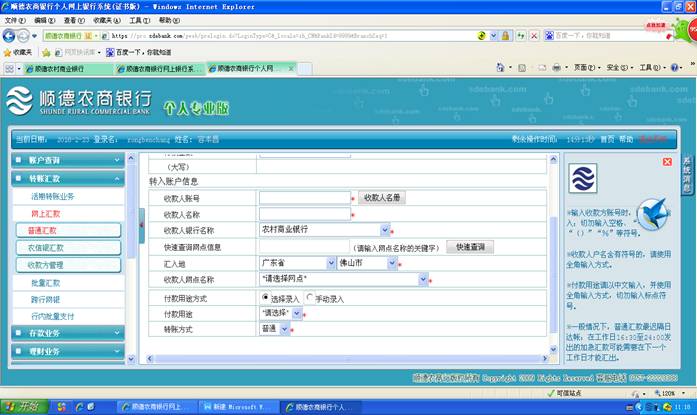The image size is (697, 415).
Task: Select the 手动录入 radio button
Action: coord(310,298)
